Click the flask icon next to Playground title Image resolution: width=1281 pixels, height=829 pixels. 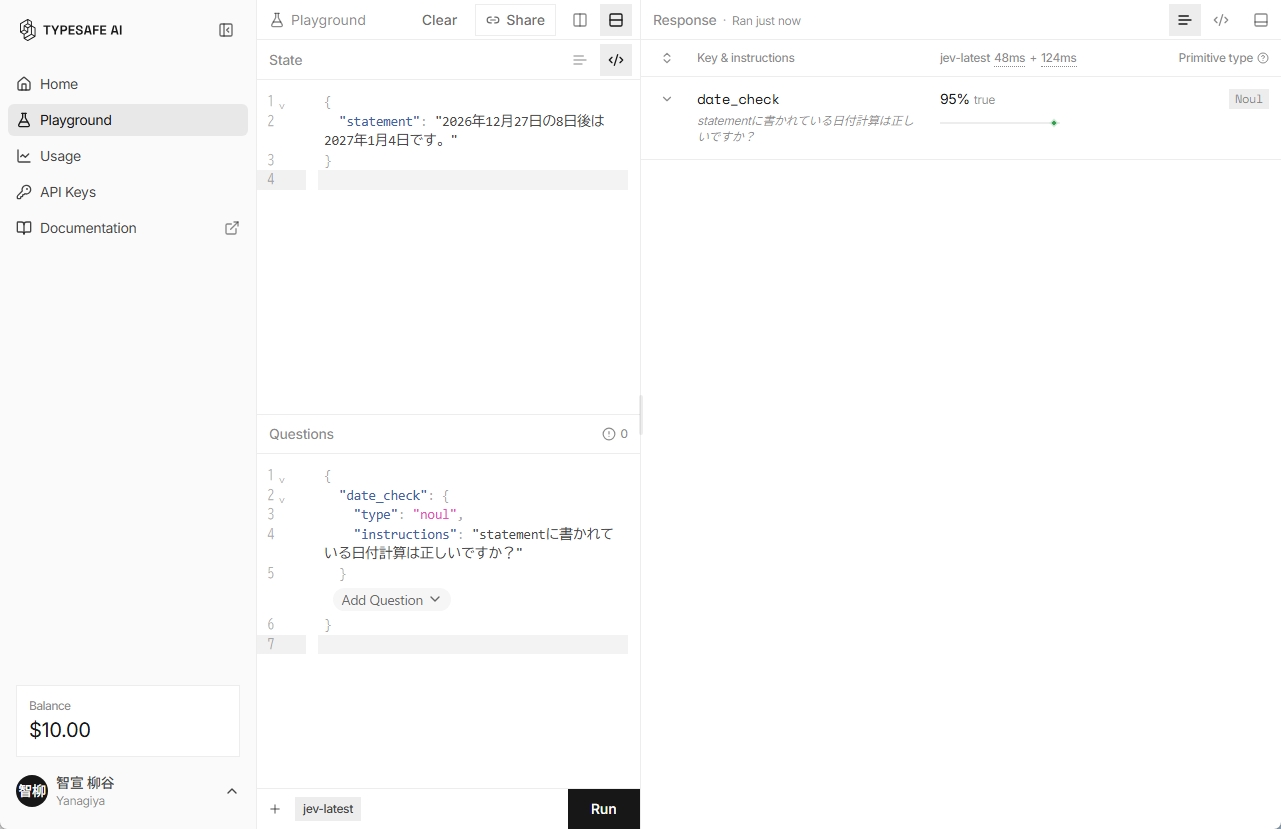tap(277, 20)
